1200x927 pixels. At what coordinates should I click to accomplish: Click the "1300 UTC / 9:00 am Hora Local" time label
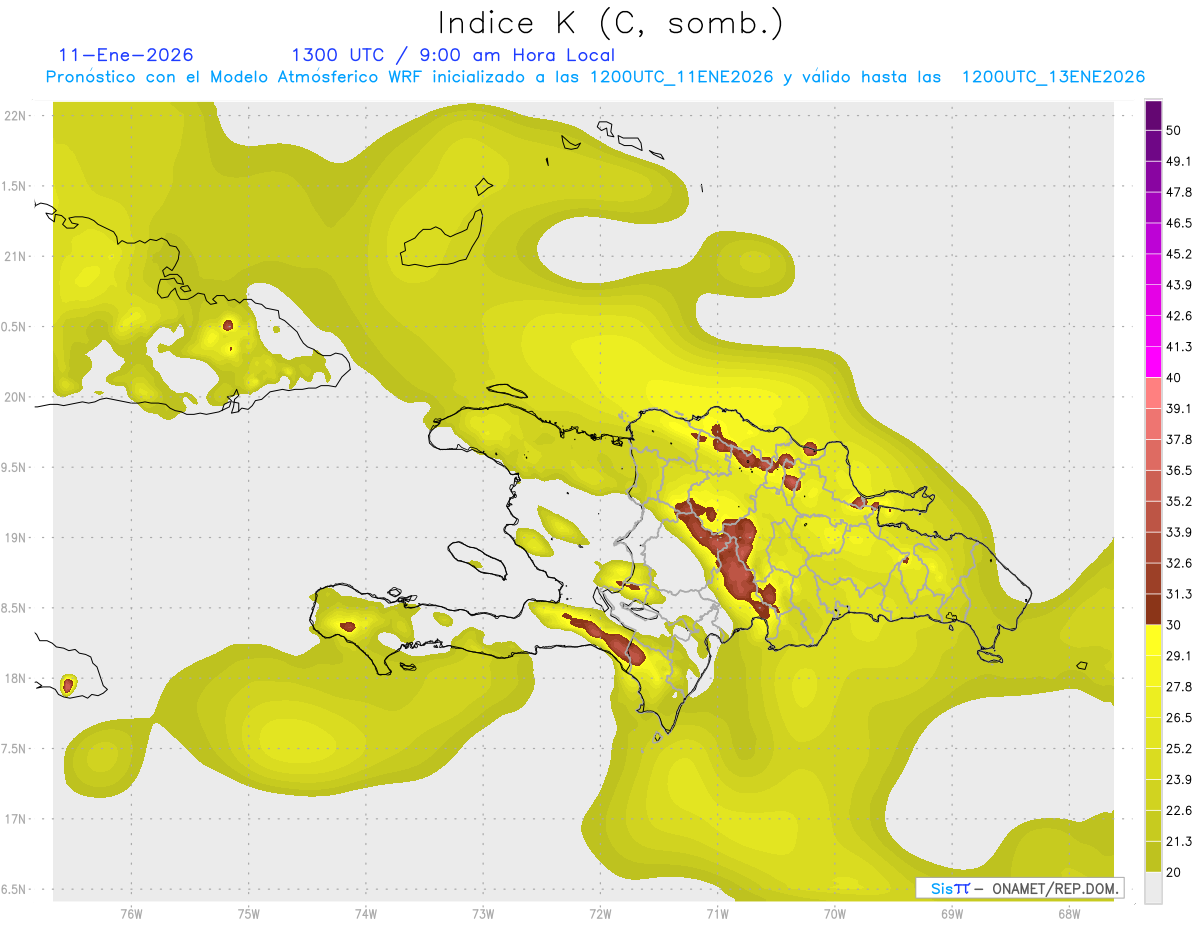[x=453, y=55]
